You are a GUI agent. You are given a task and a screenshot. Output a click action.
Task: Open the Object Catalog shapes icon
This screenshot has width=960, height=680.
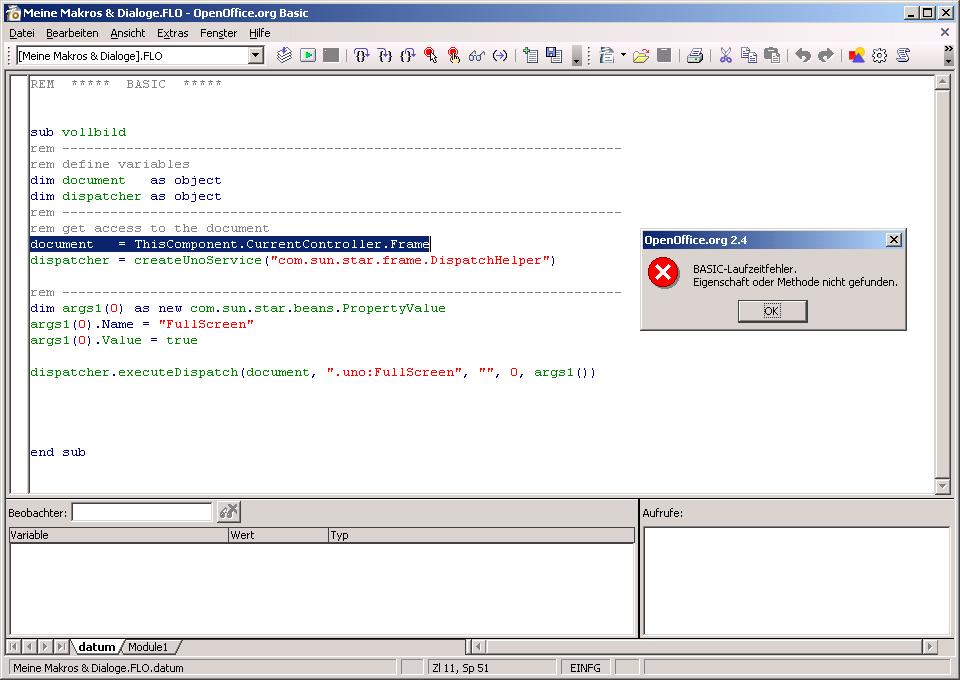click(x=857, y=56)
